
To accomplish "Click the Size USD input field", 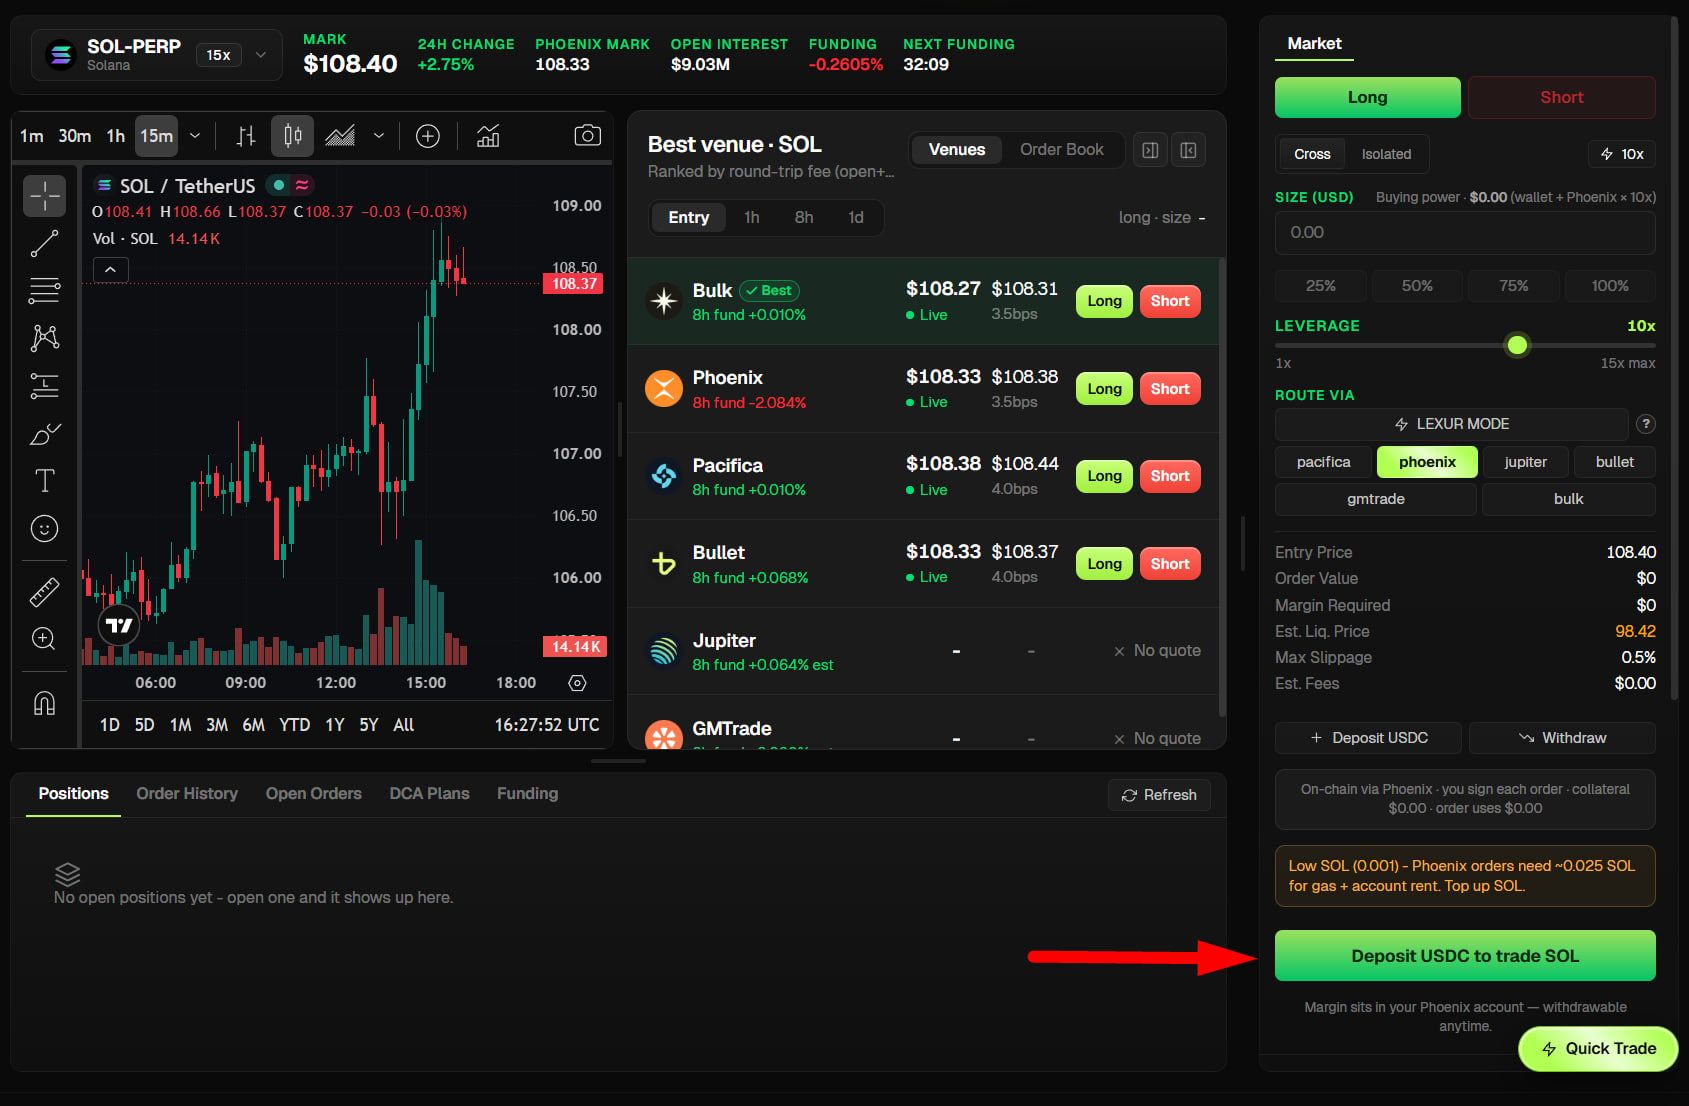I will point(1465,233).
